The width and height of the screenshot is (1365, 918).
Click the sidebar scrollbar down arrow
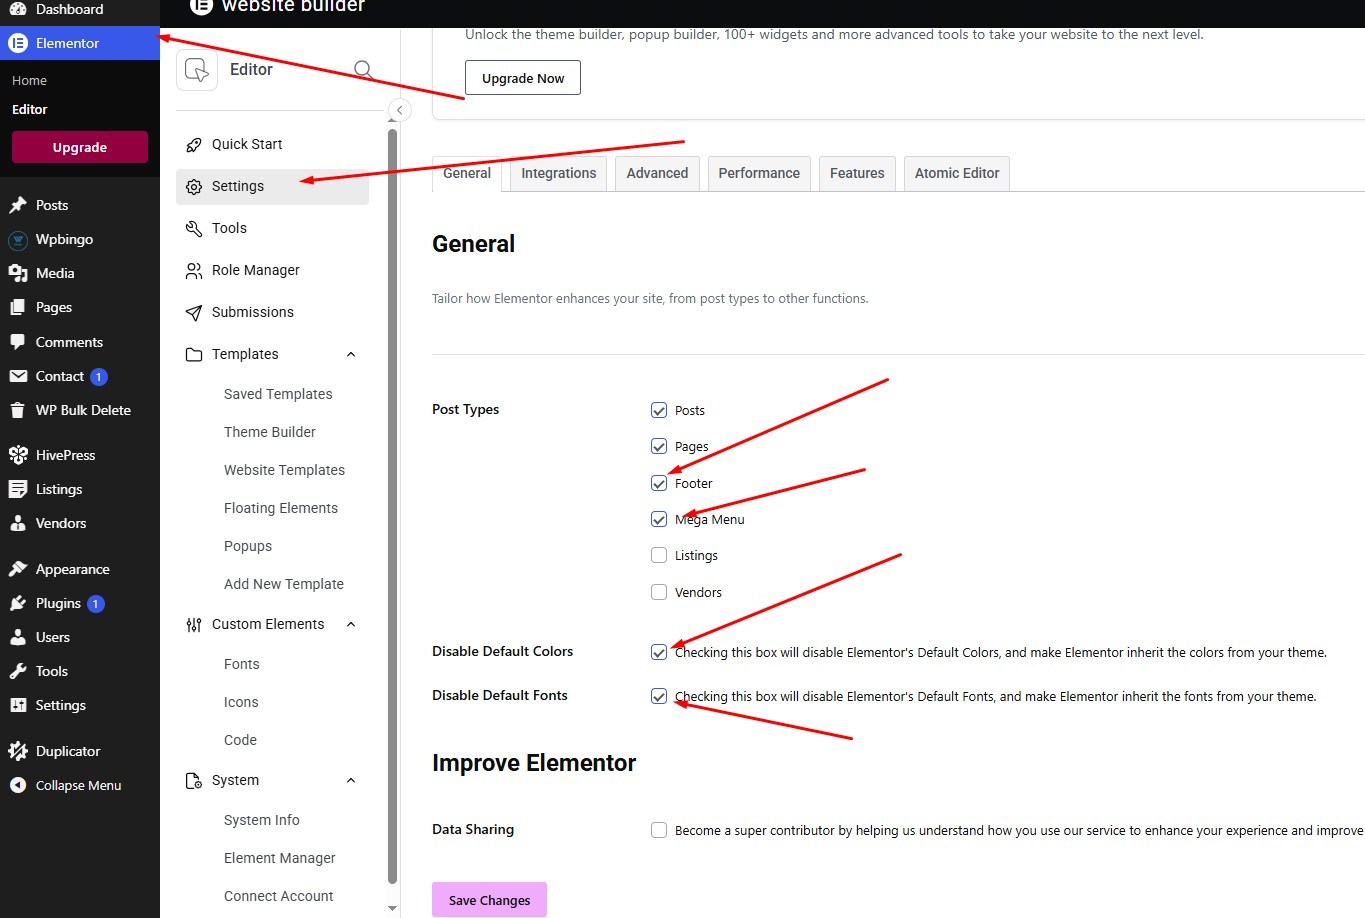pyautogui.click(x=392, y=908)
